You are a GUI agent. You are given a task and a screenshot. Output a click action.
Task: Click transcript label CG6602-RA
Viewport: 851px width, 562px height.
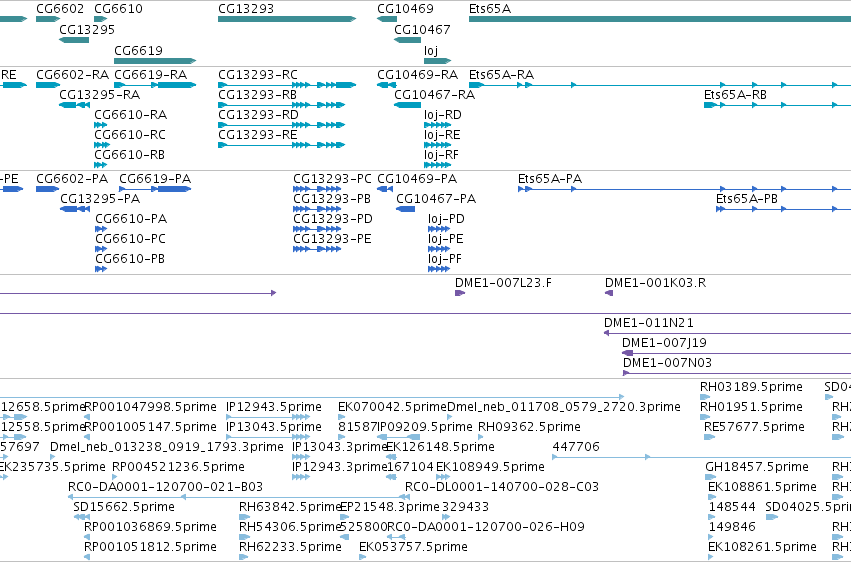72,75
